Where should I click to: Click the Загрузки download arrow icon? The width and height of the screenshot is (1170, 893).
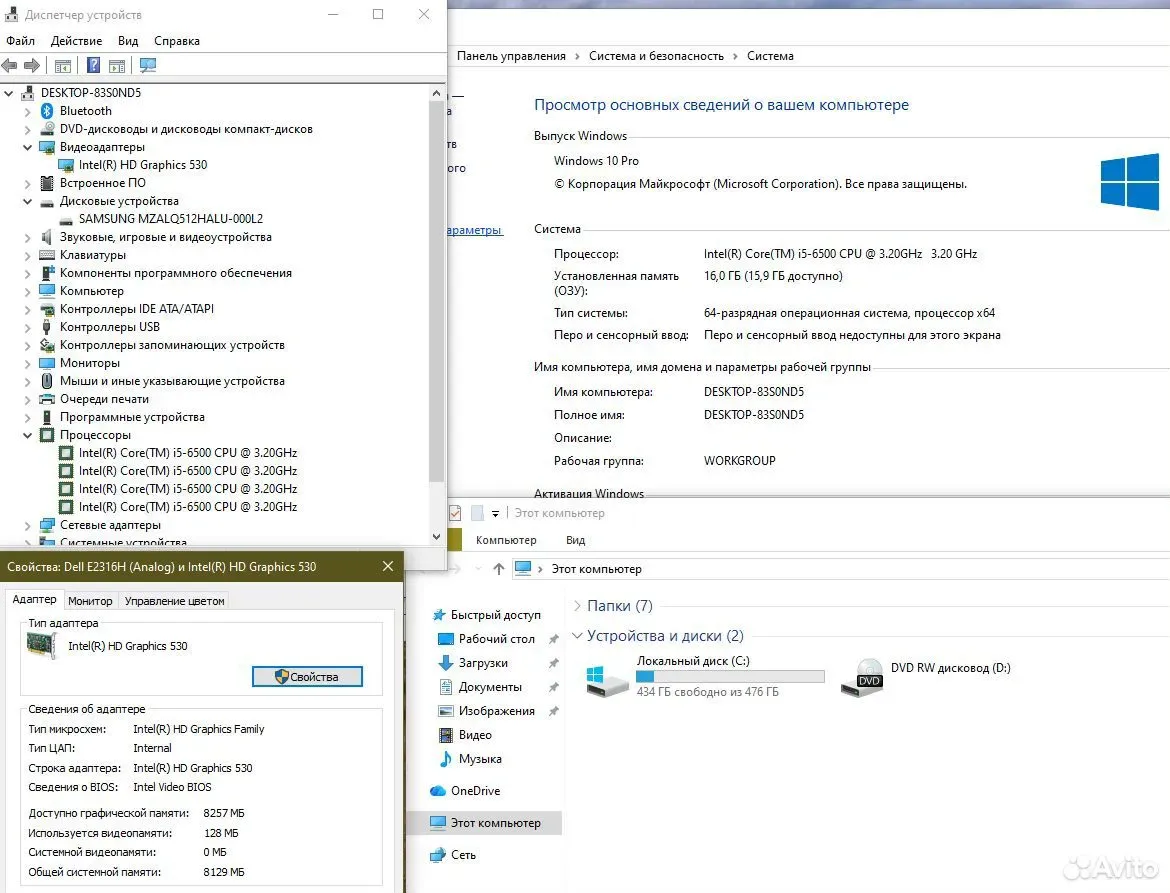445,662
